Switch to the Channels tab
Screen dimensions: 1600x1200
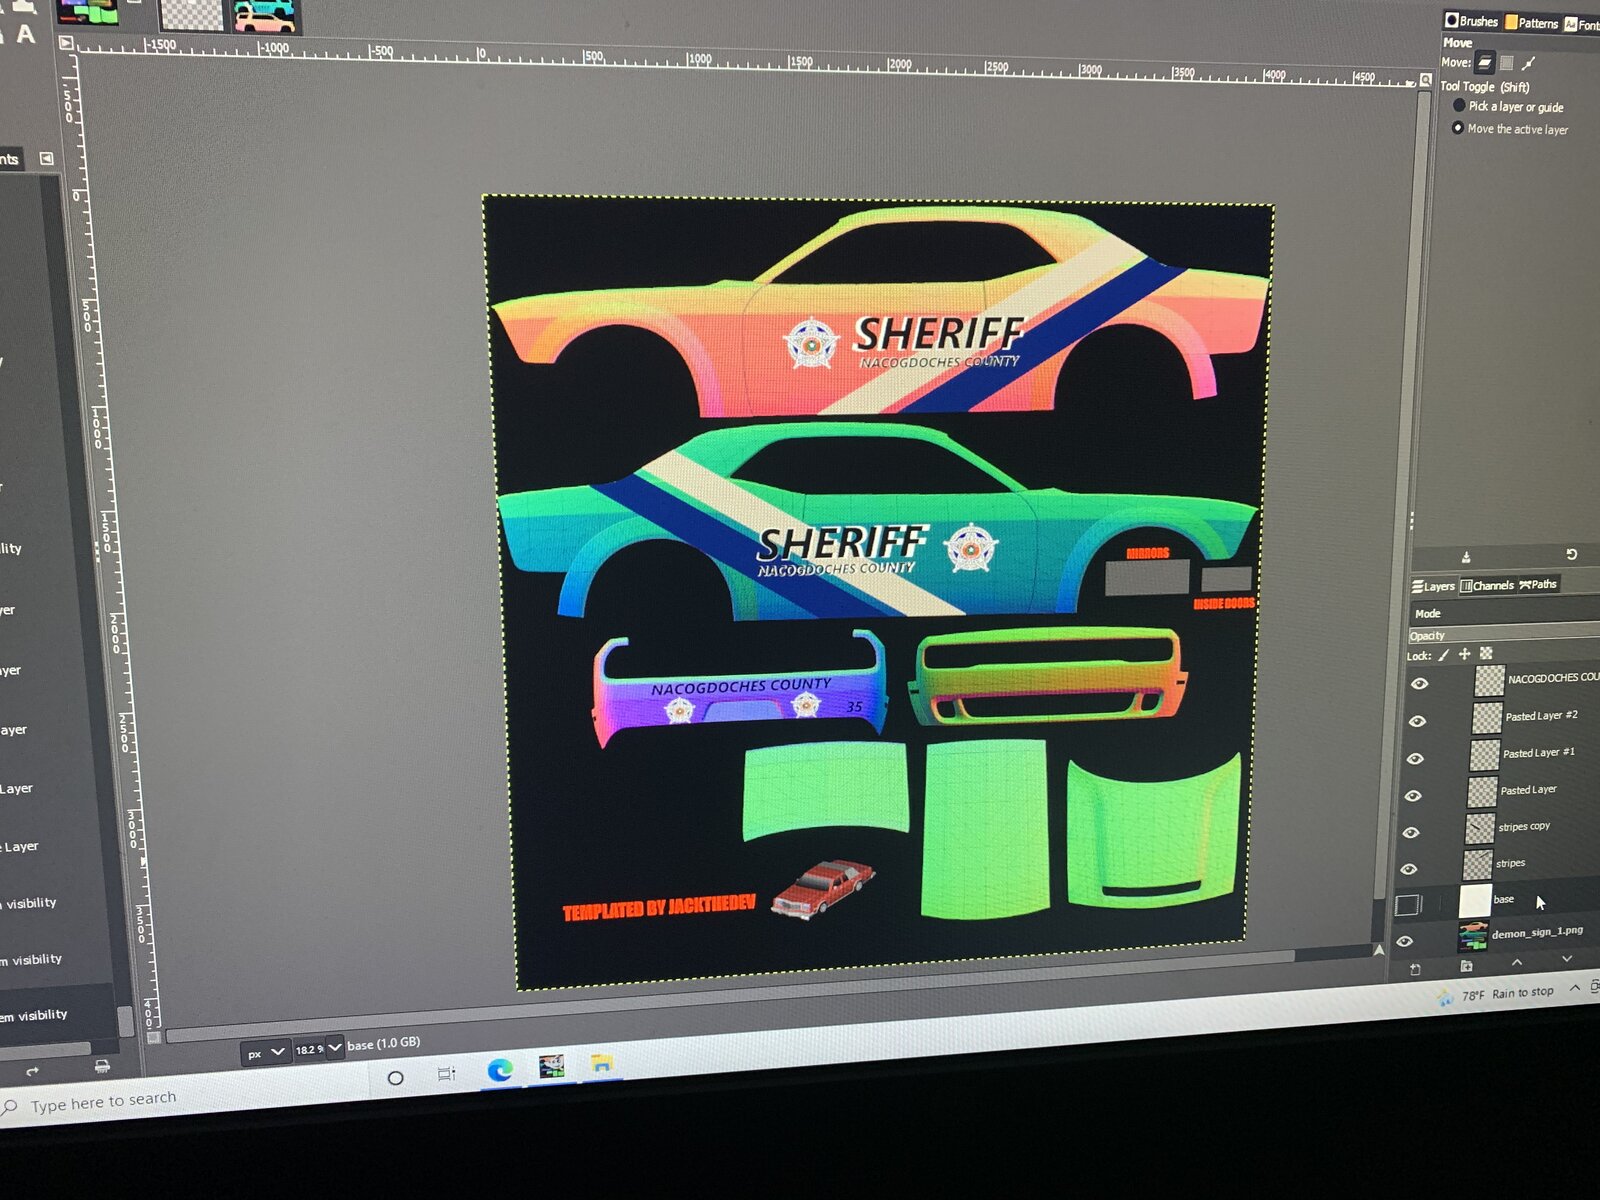(1487, 585)
